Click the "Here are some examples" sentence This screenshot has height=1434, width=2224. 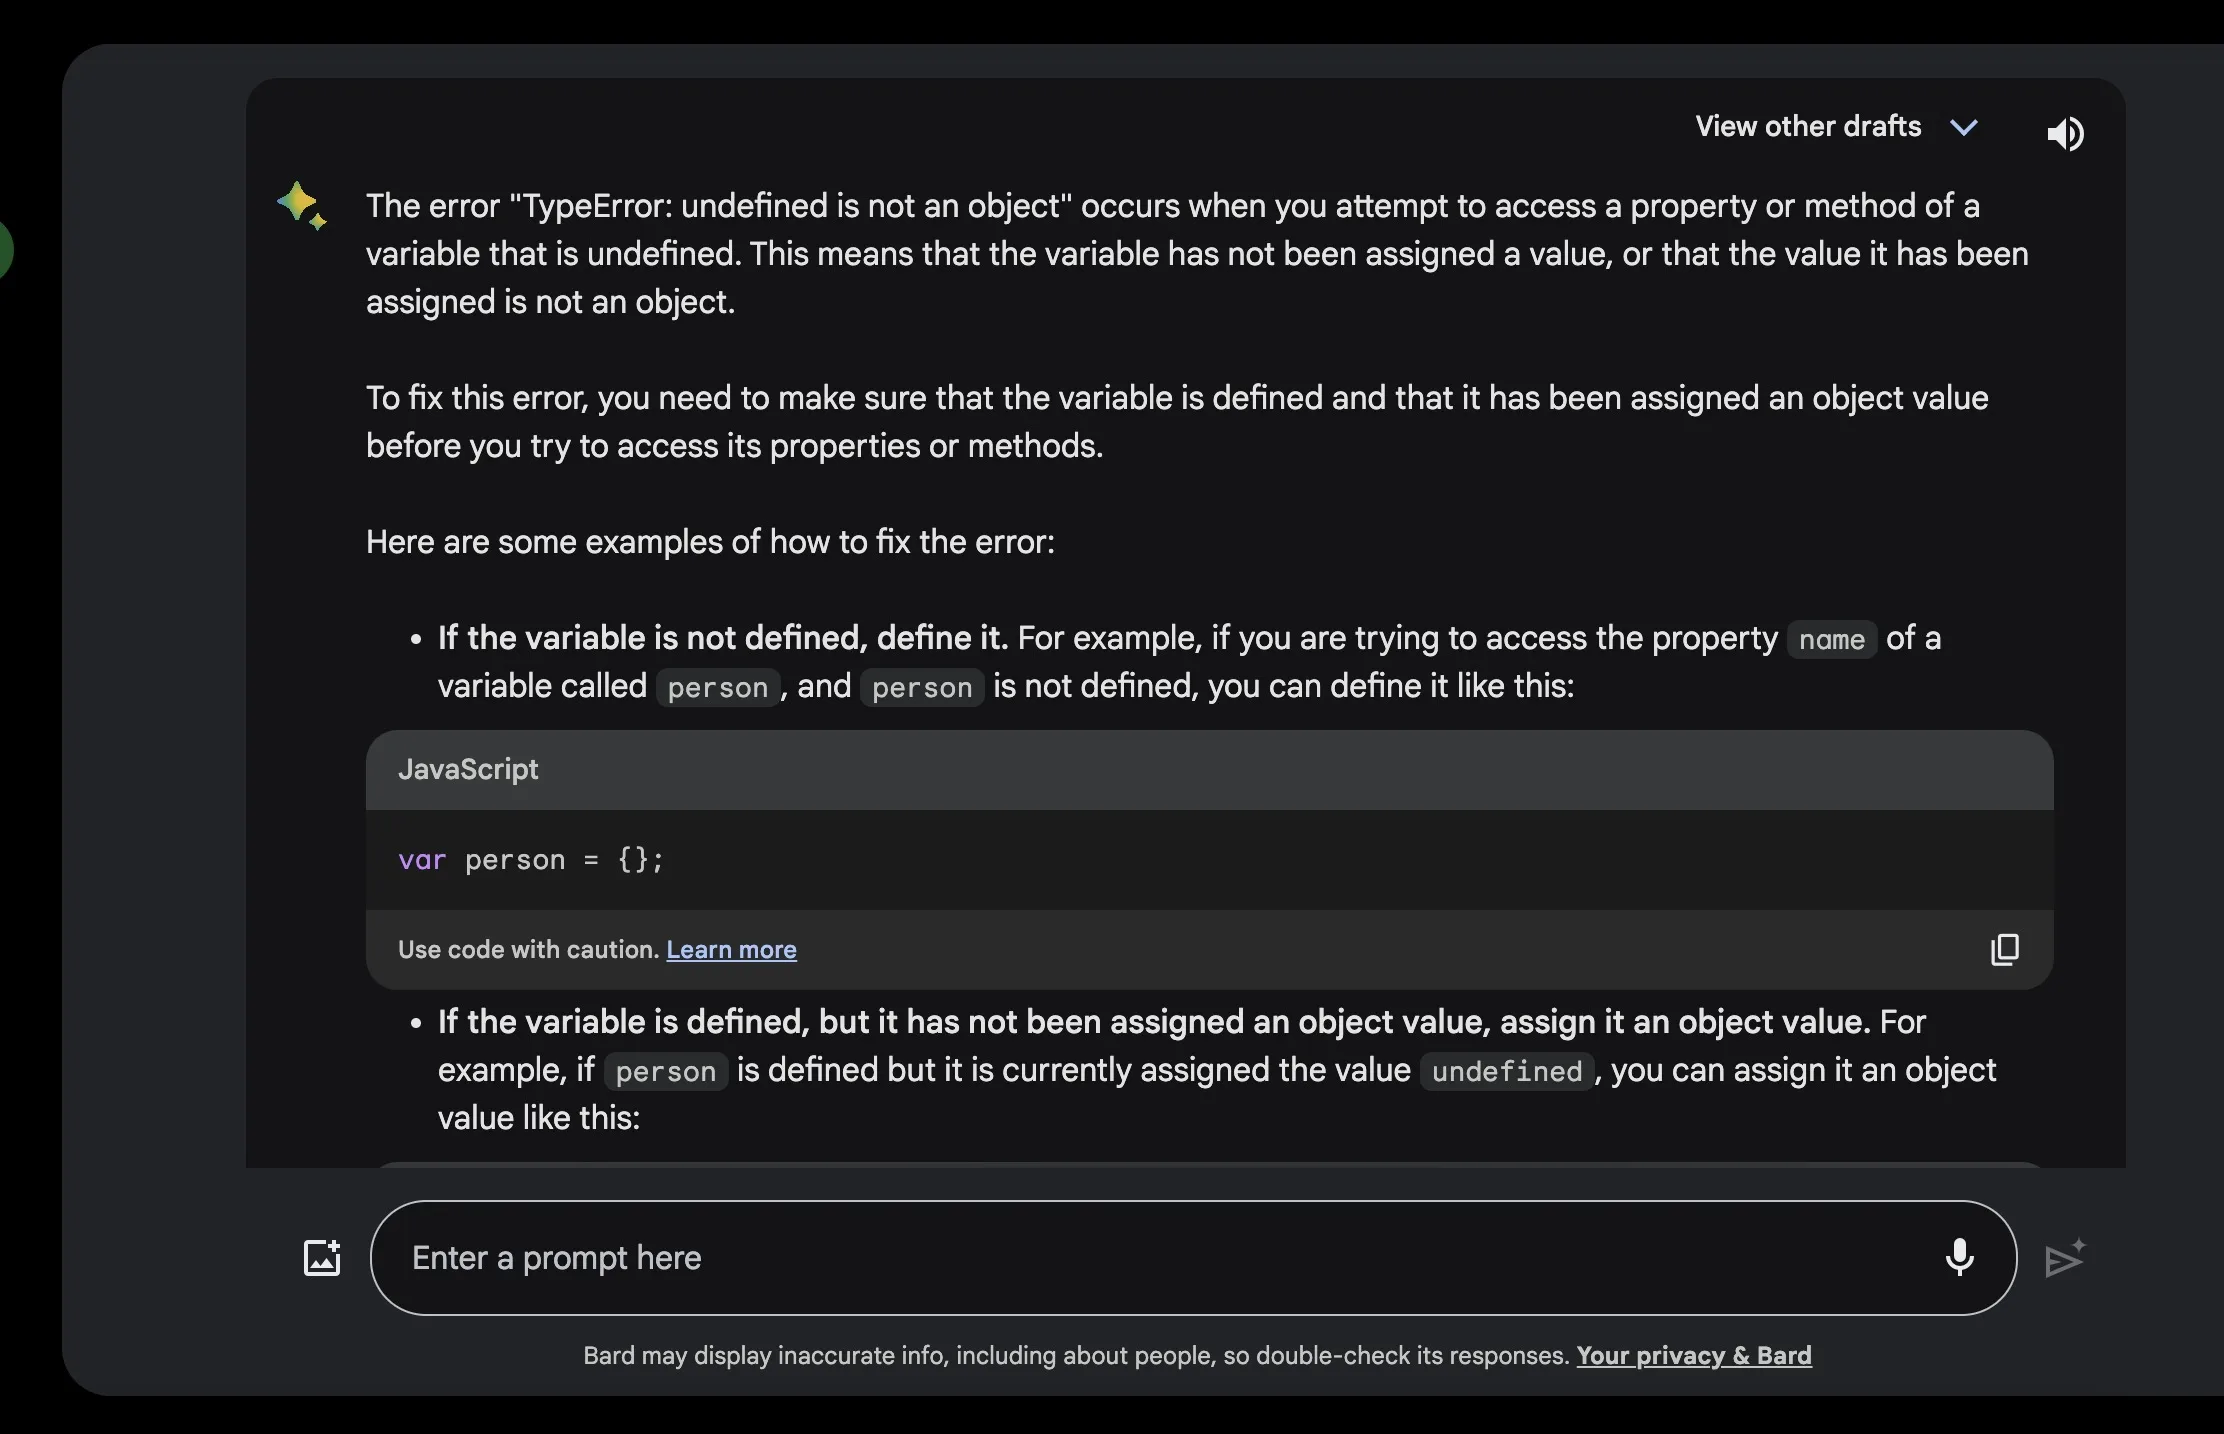click(x=710, y=542)
